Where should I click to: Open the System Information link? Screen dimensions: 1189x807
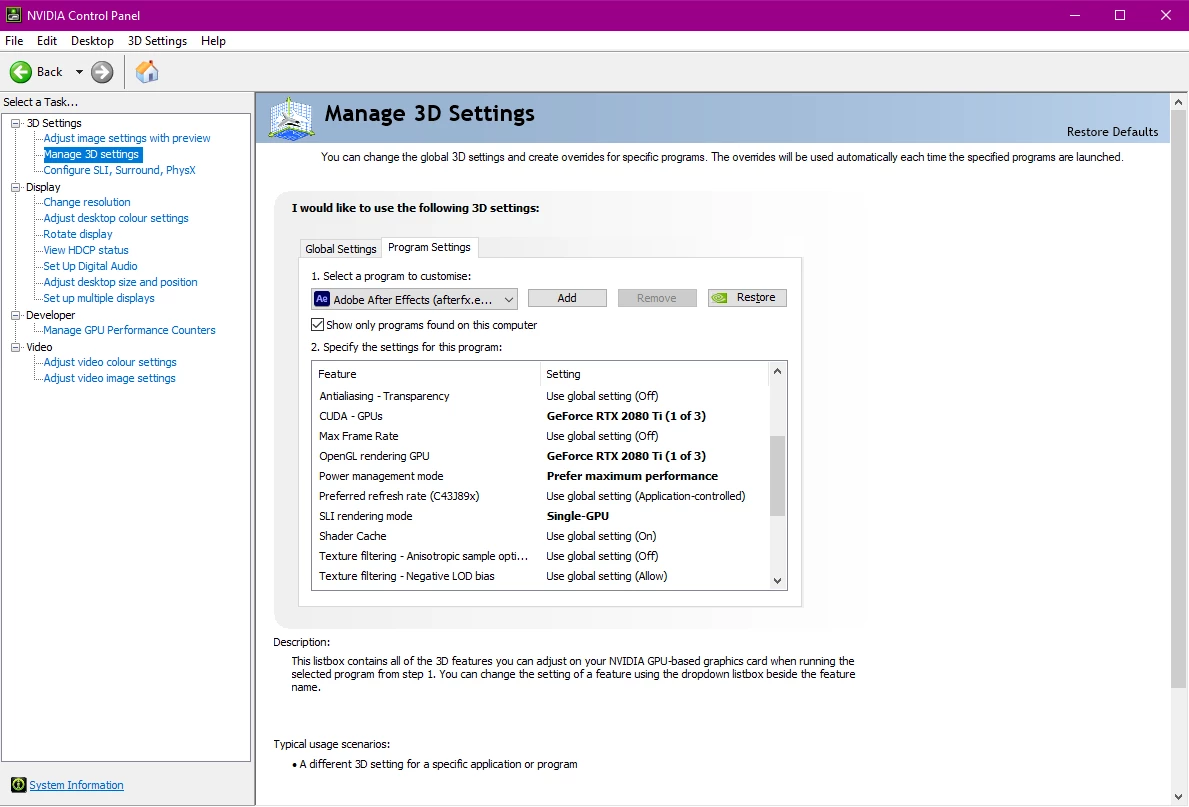coord(76,785)
